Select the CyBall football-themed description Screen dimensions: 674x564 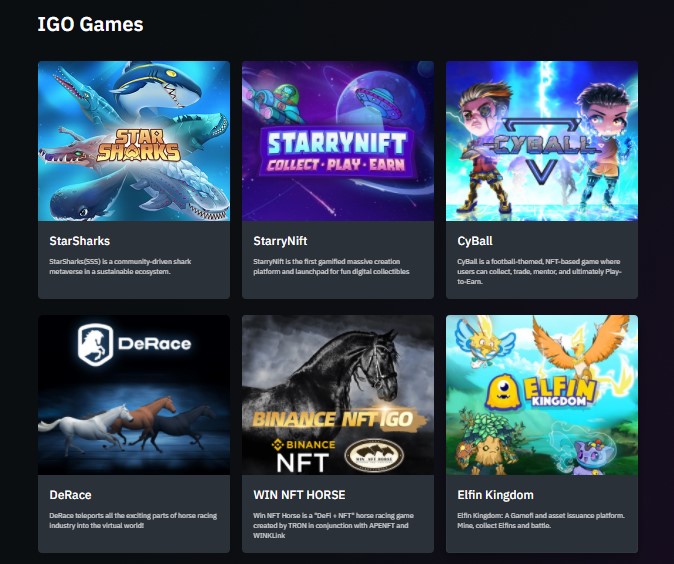[539, 272]
